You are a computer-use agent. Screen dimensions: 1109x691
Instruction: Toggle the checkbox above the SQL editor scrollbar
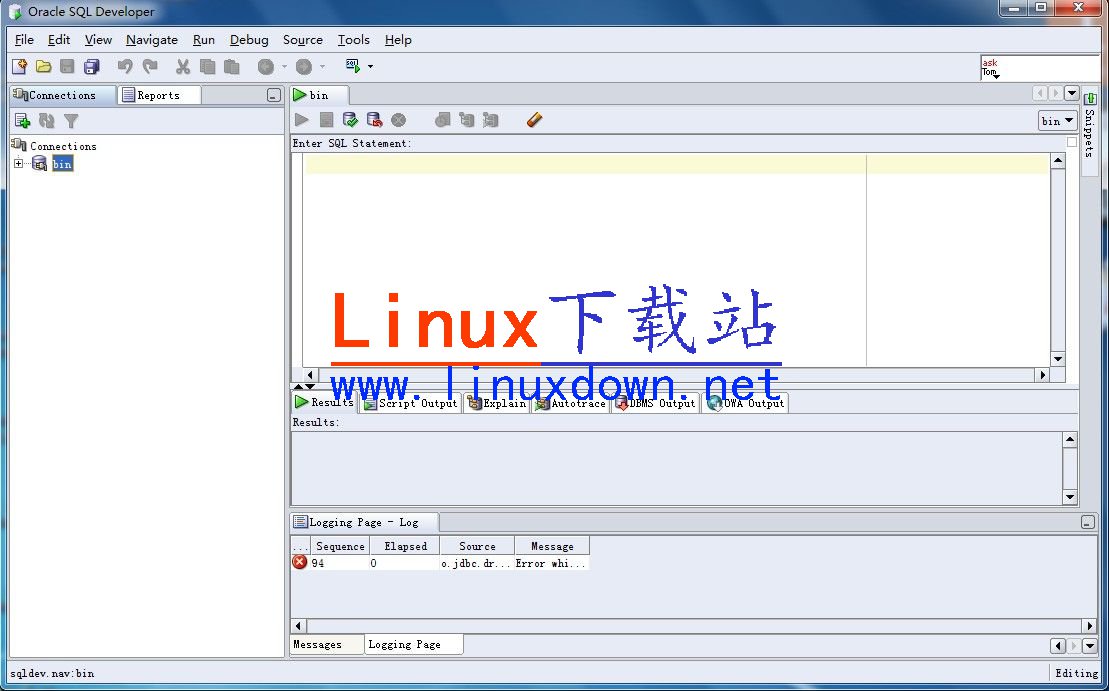[1072, 142]
